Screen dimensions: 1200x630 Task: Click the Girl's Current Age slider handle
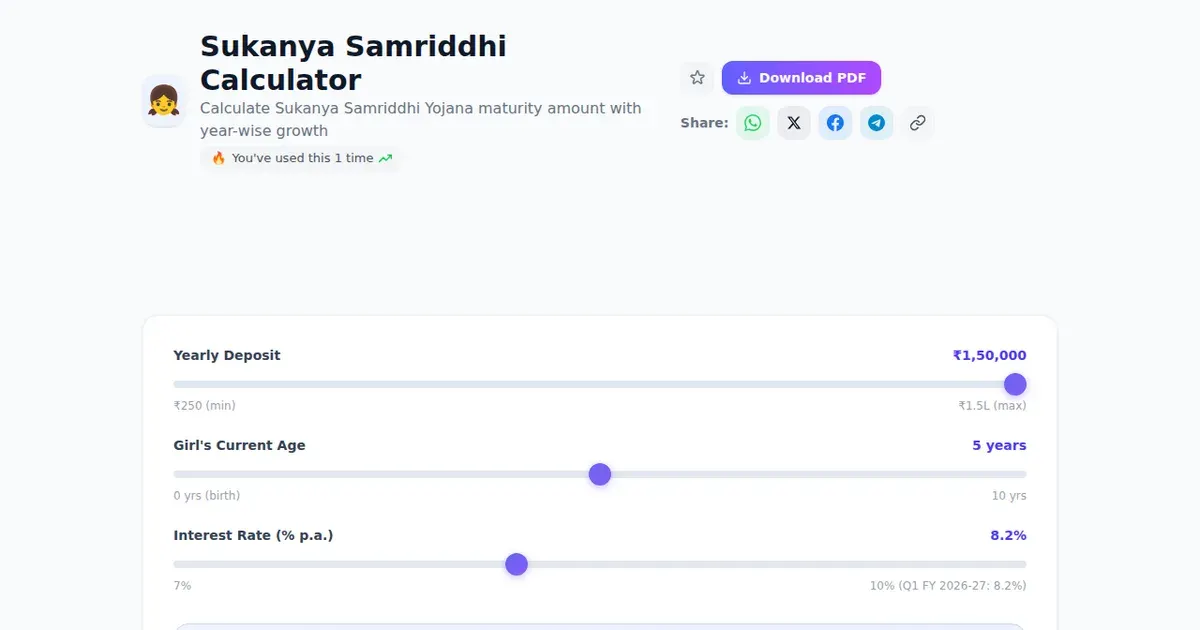pyautogui.click(x=600, y=474)
